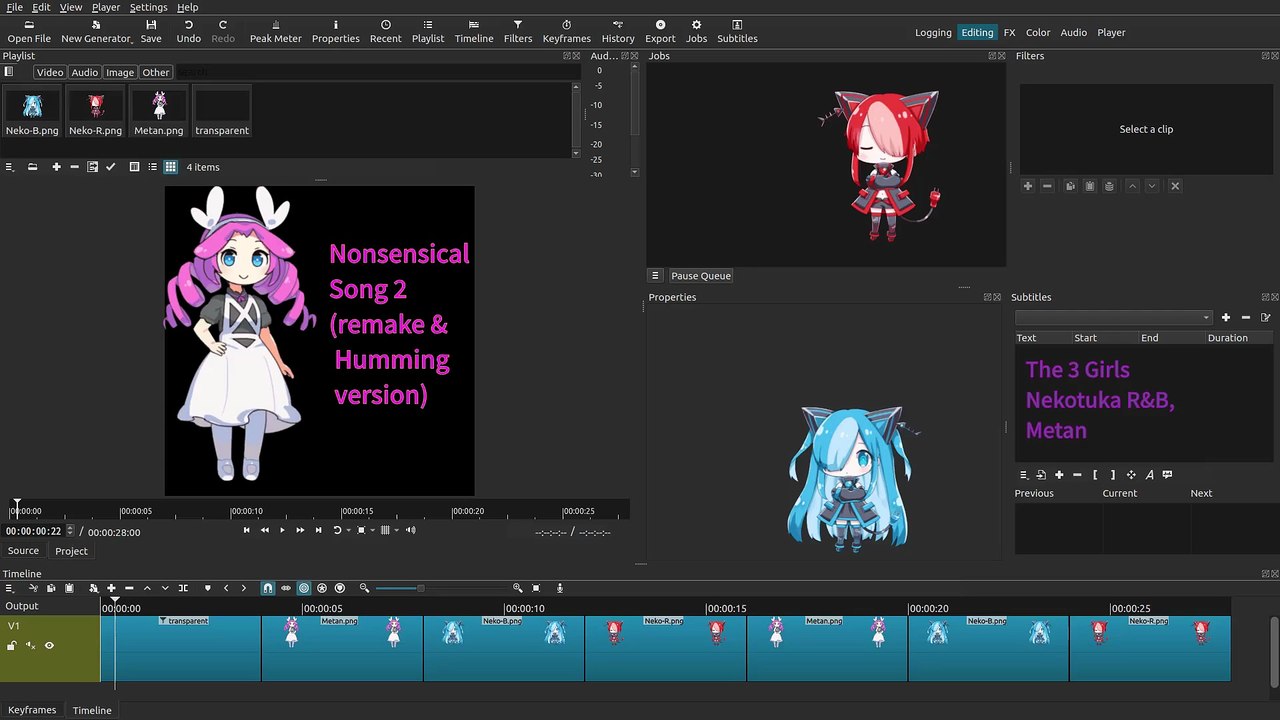The image size is (1280, 720).
Task: Toggle Ripple trim and drop
Action: point(304,588)
